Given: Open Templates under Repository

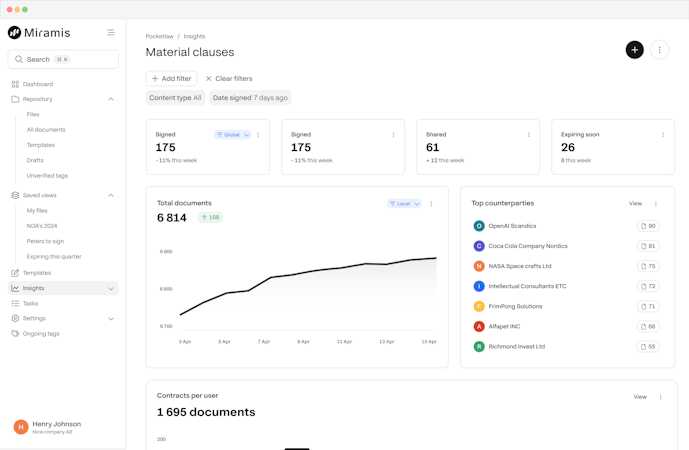Looking at the screenshot, I should pyautogui.click(x=40, y=145).
